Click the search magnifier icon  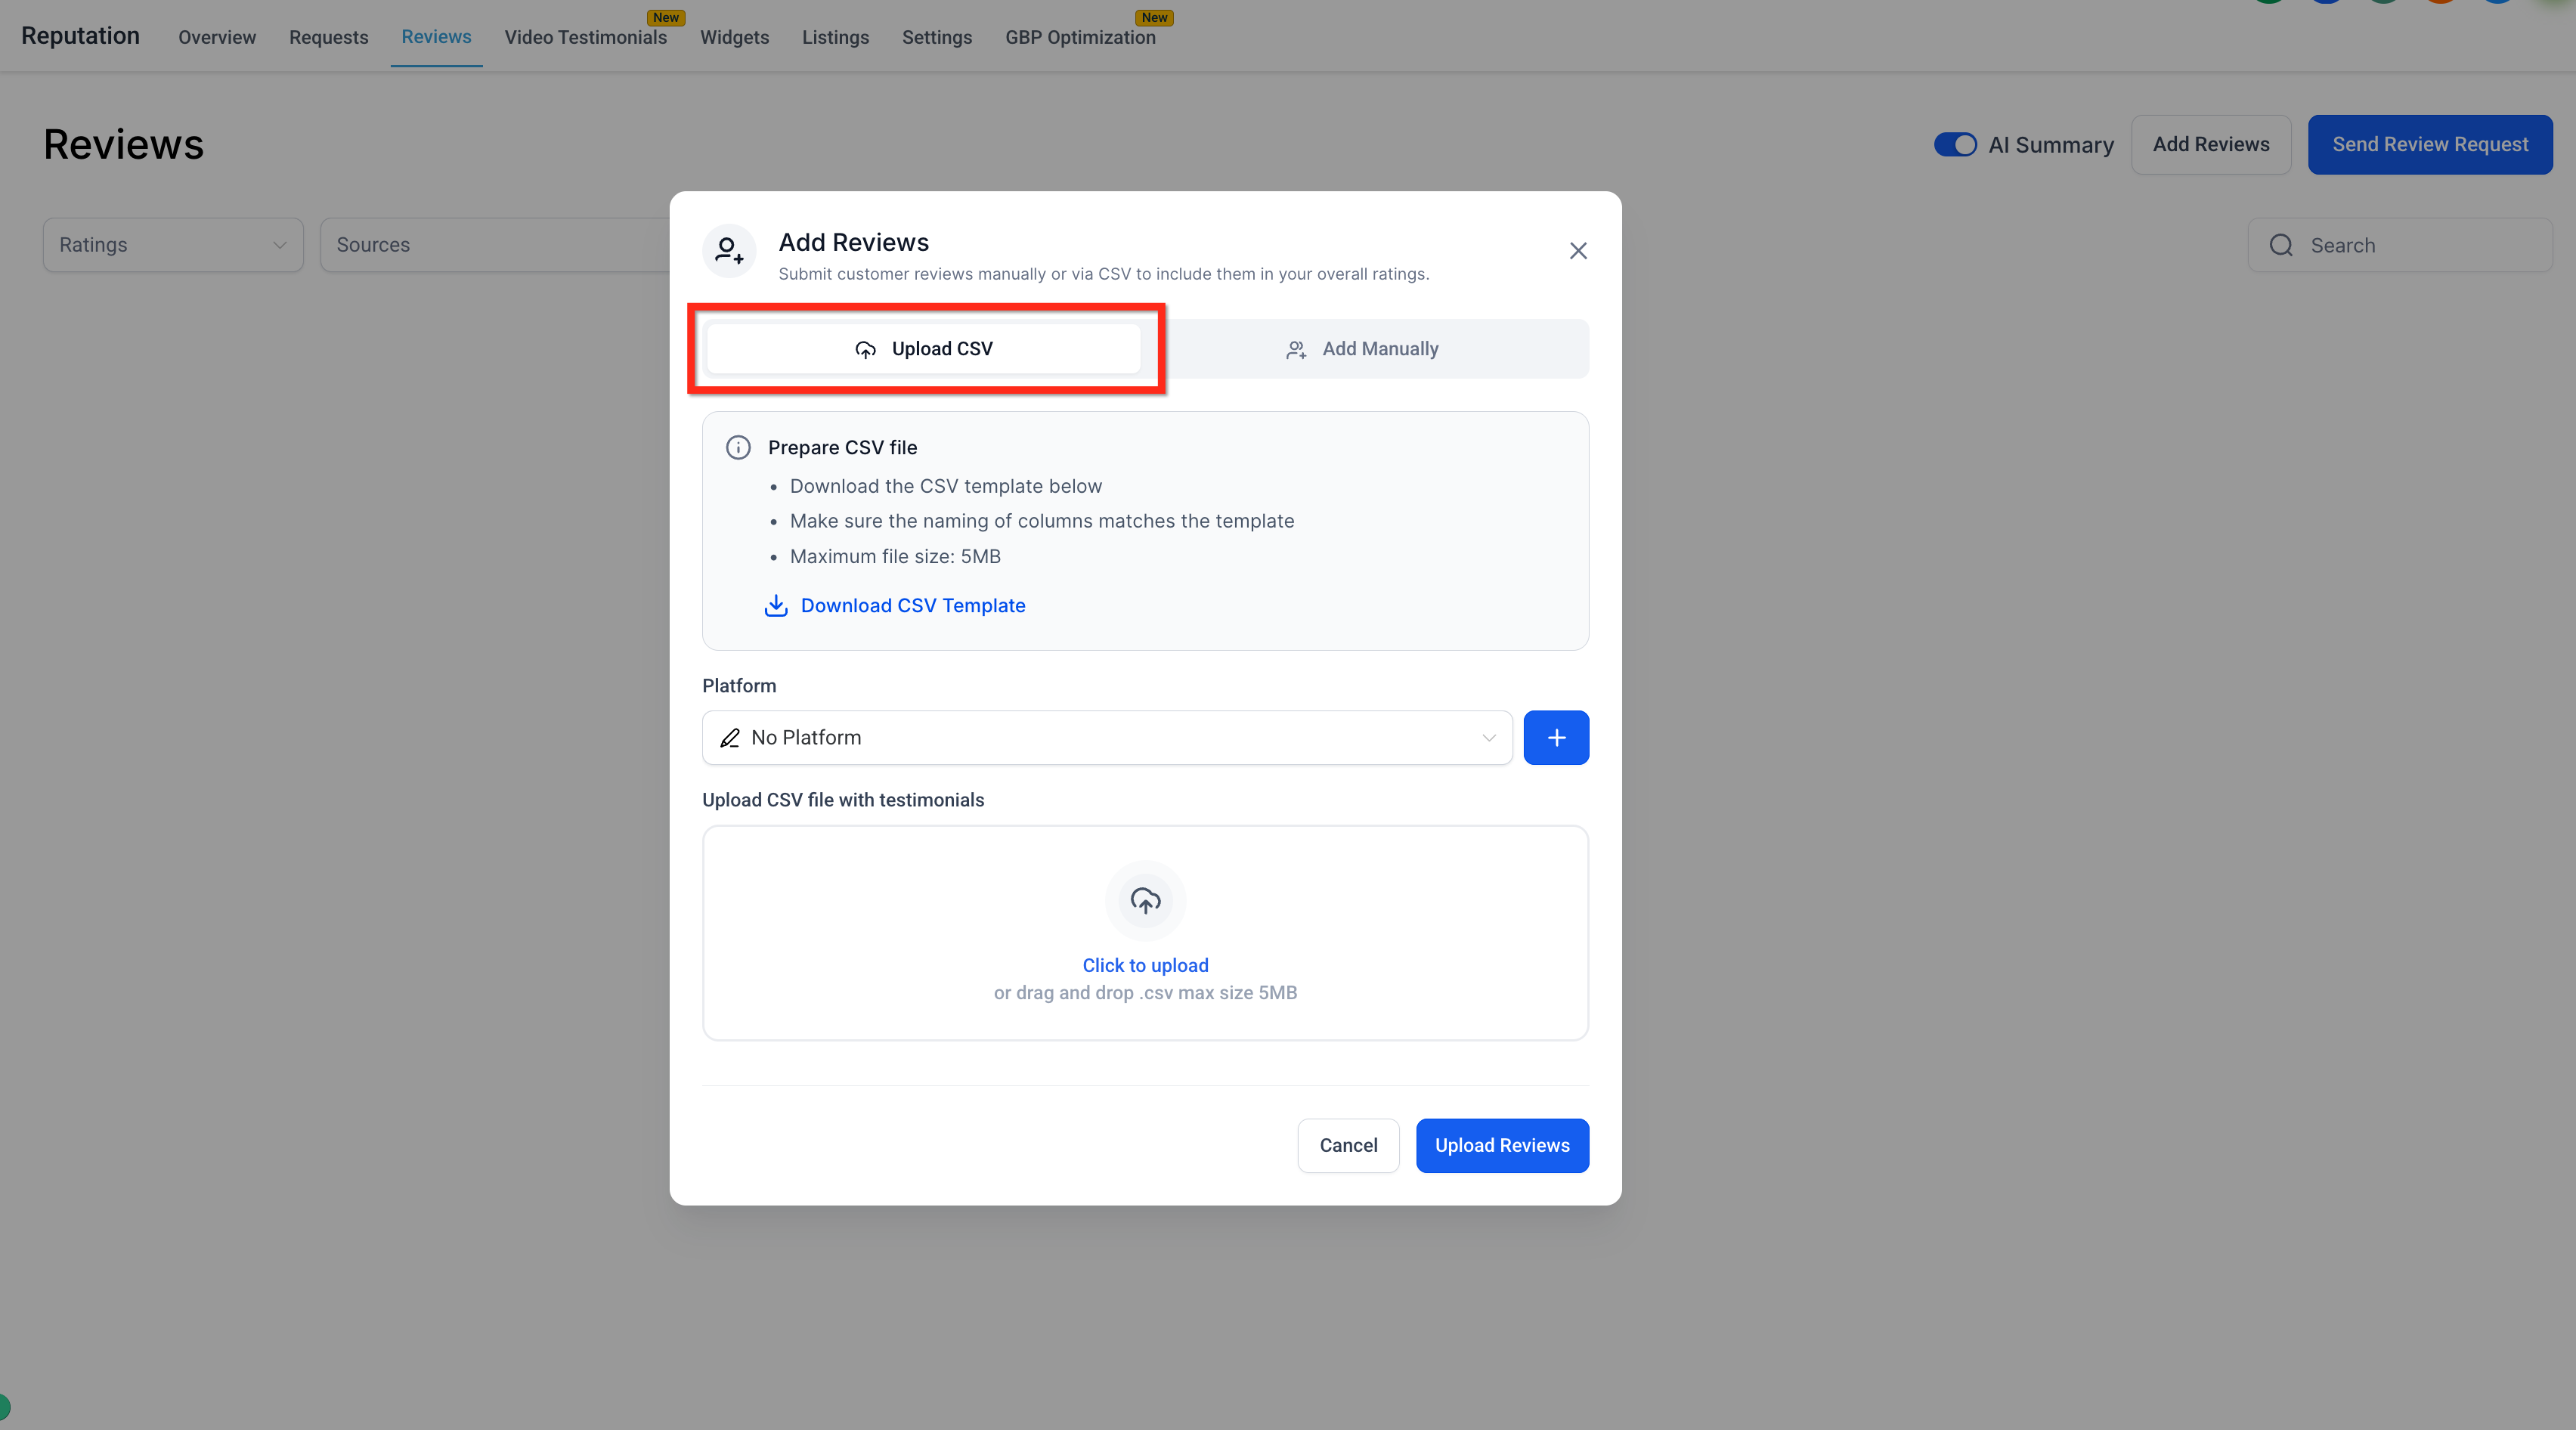coord(2281,245)
